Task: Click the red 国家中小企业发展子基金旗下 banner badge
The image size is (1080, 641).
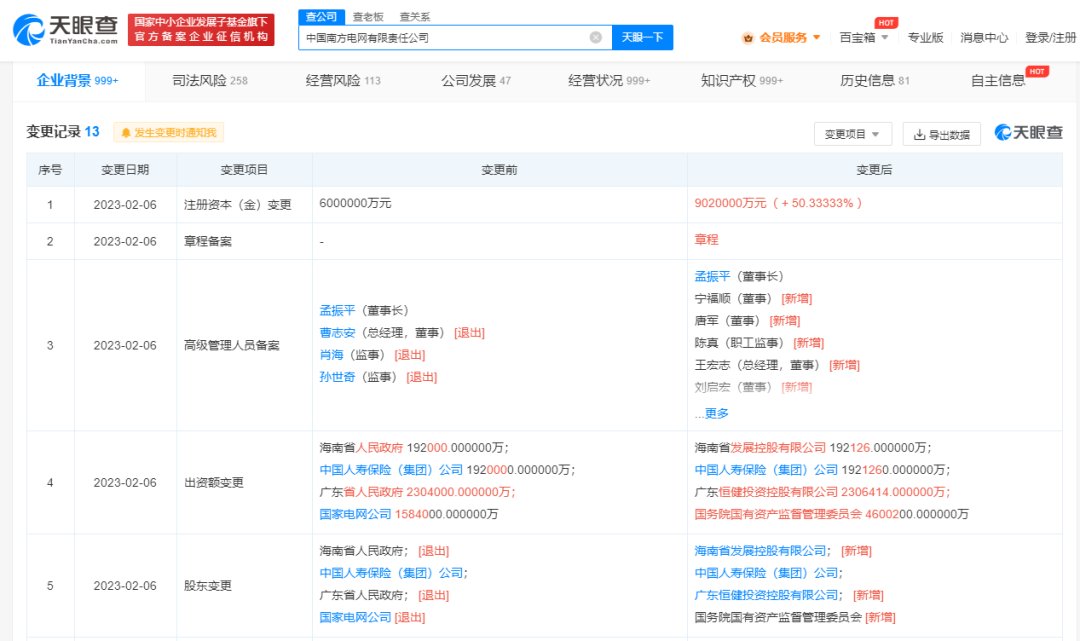Action: pos(201,30)
